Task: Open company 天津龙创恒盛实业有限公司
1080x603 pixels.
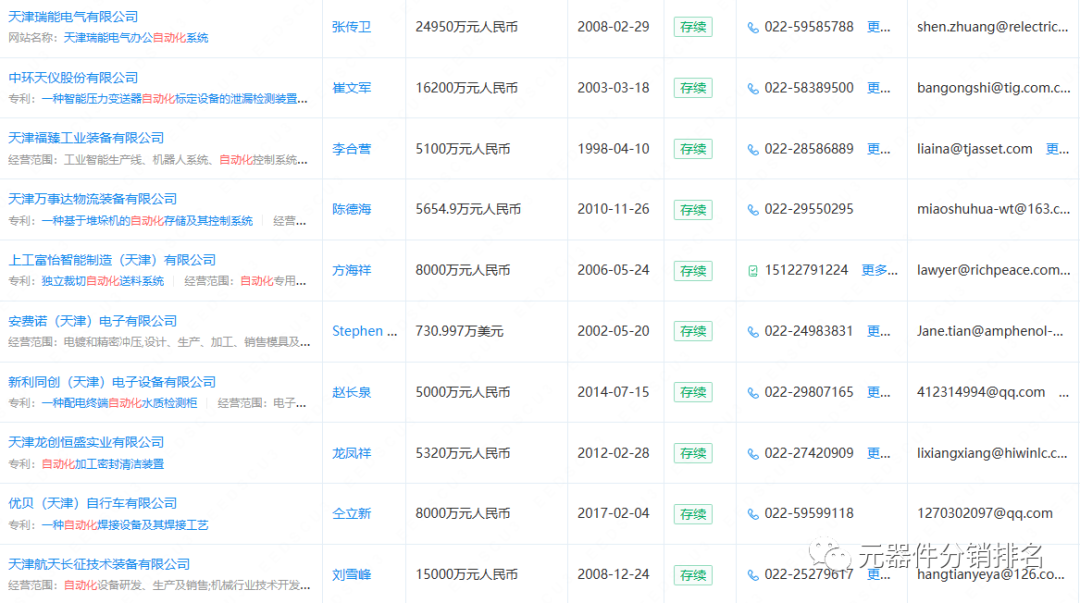Action: (86, 442)
